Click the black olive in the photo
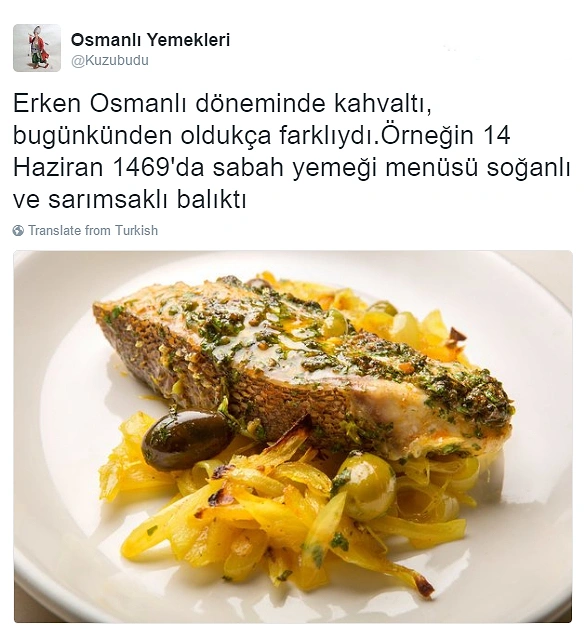This screenshot has height=629, width=587. [185, 440]
